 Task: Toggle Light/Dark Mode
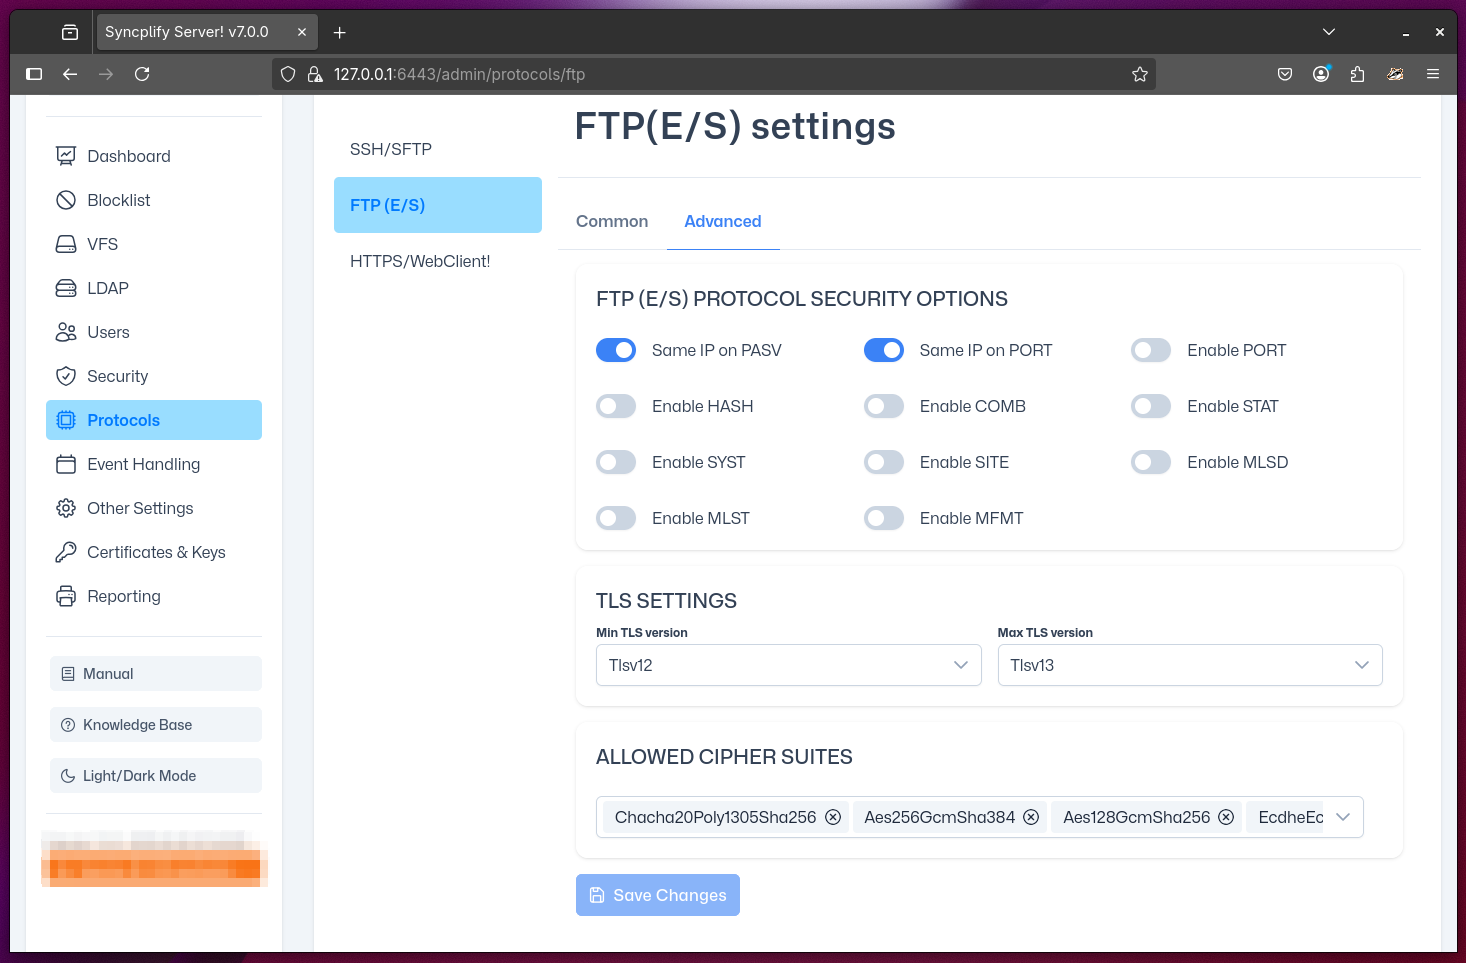click(x=155, y=775)
